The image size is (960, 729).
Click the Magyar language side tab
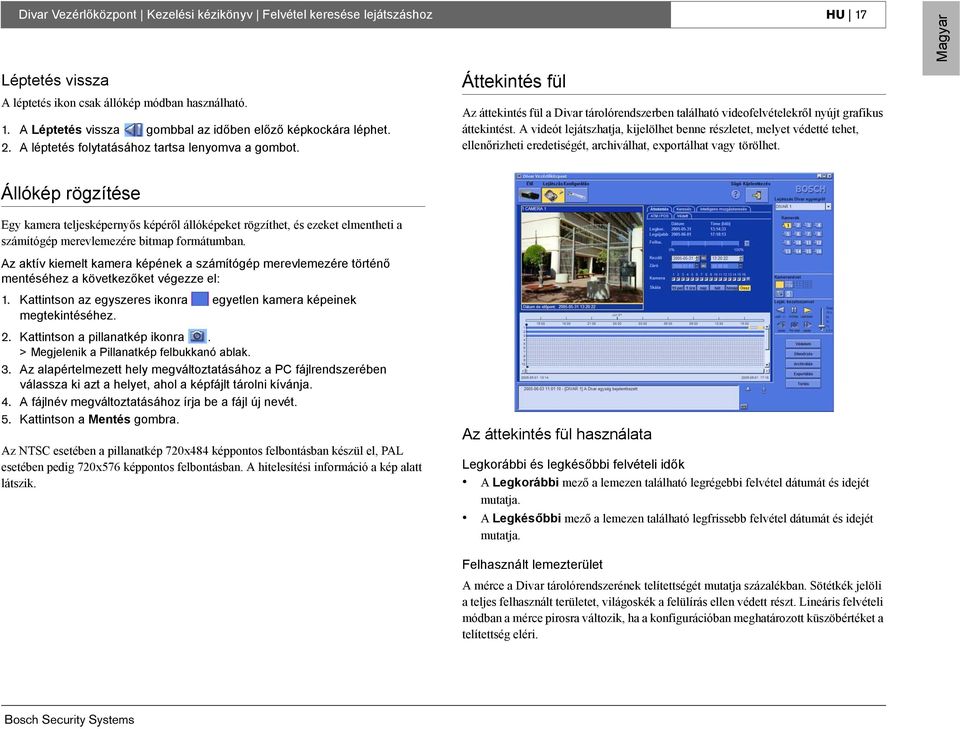(942, 38)
